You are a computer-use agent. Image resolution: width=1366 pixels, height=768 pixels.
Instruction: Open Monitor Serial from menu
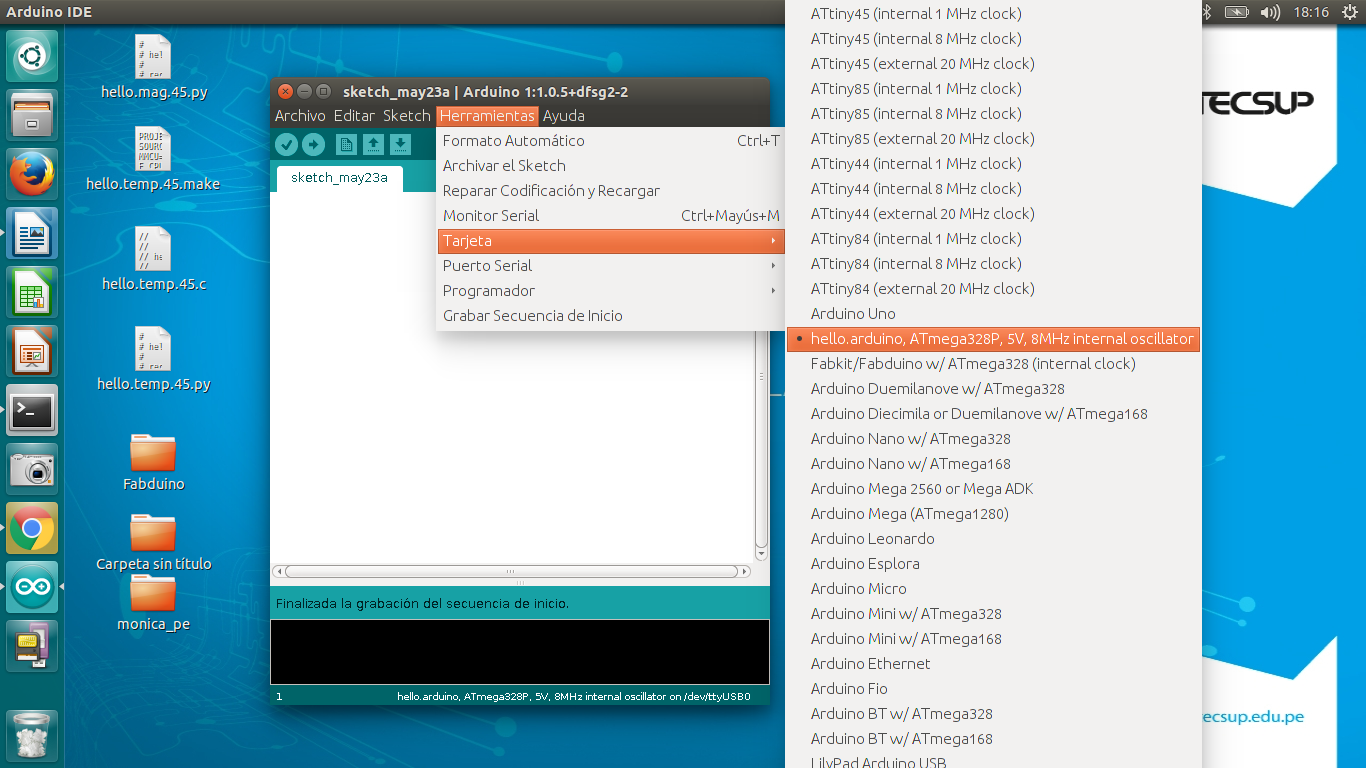(611, 216)
